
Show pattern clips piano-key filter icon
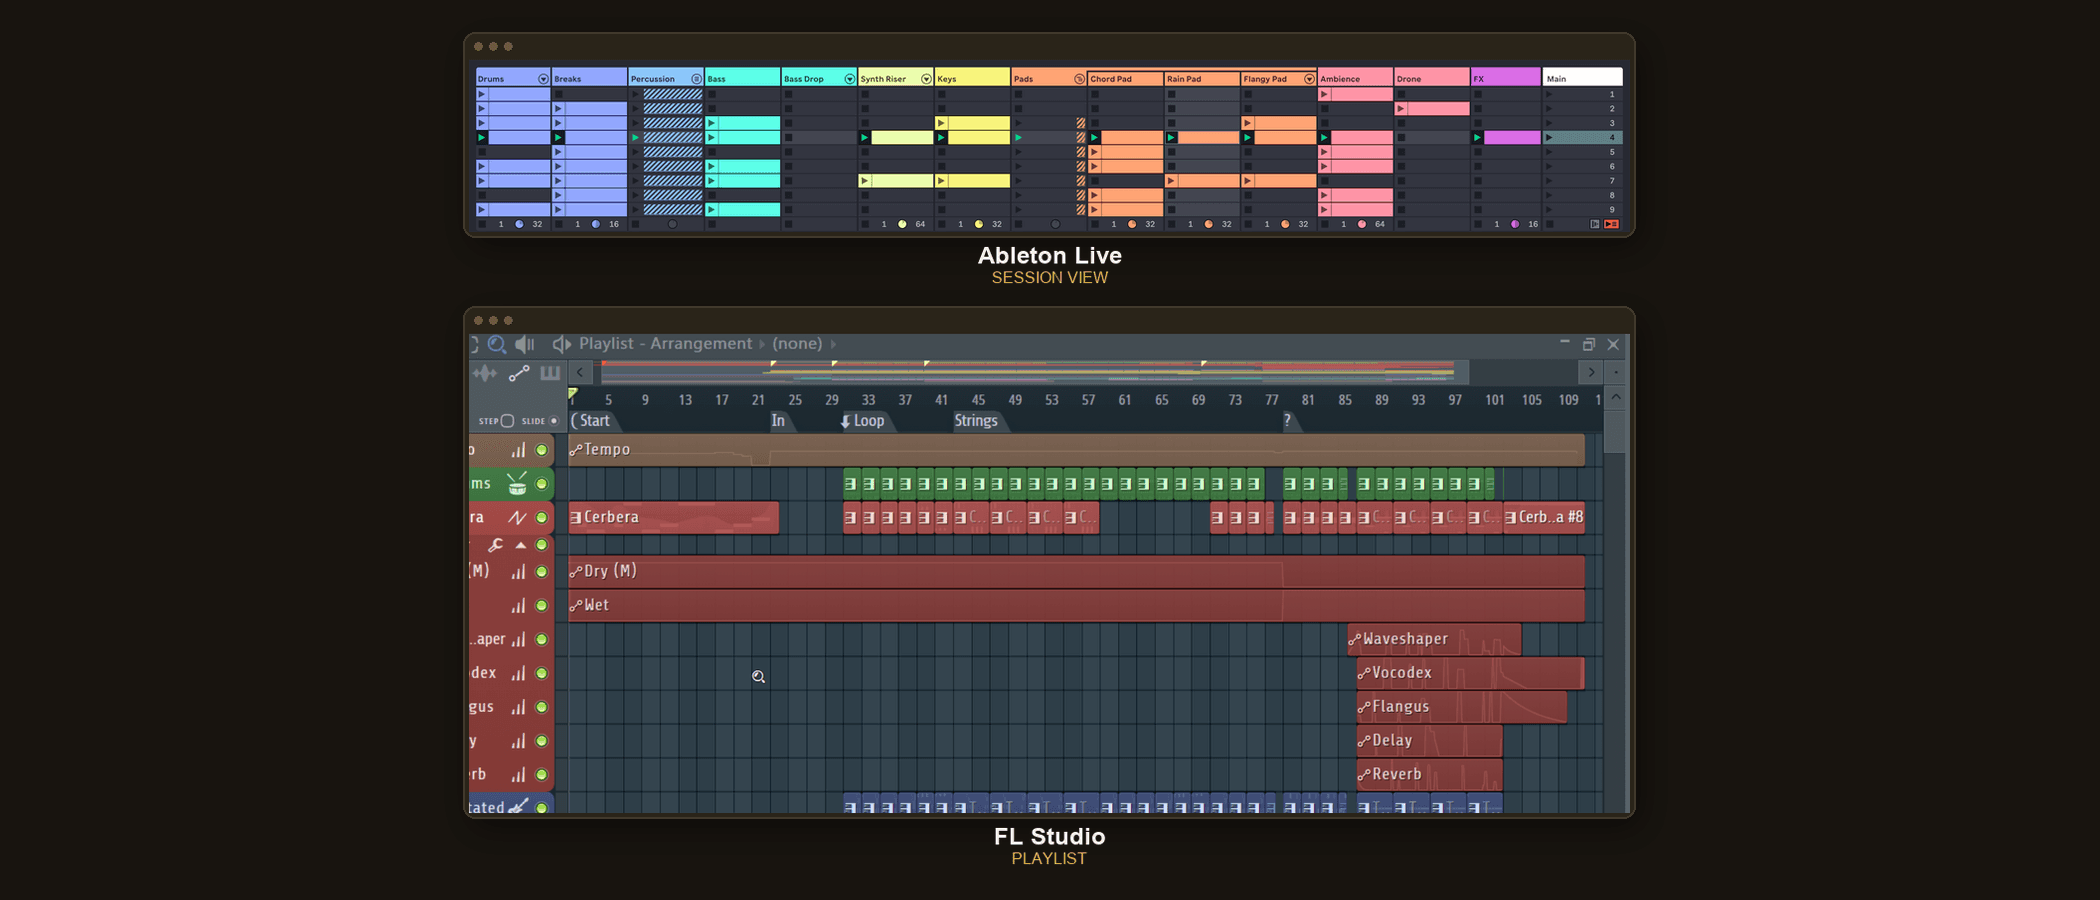pyautogui.click(x=550, y=373)
